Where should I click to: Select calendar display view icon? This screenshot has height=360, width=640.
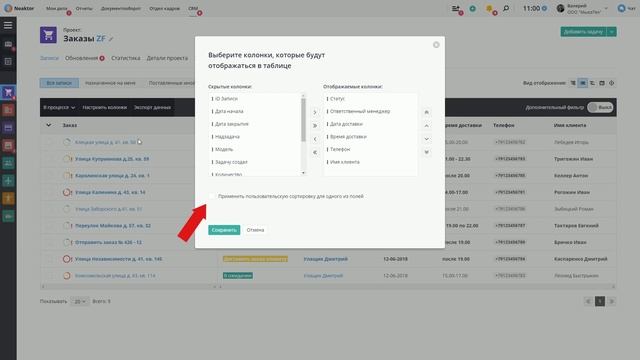click(x=602, y=83)
